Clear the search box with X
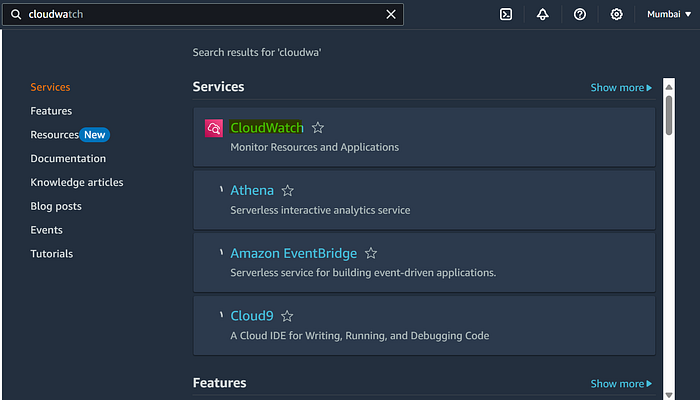The width and height of the screenshot is (700, 400). coord(391,14)
